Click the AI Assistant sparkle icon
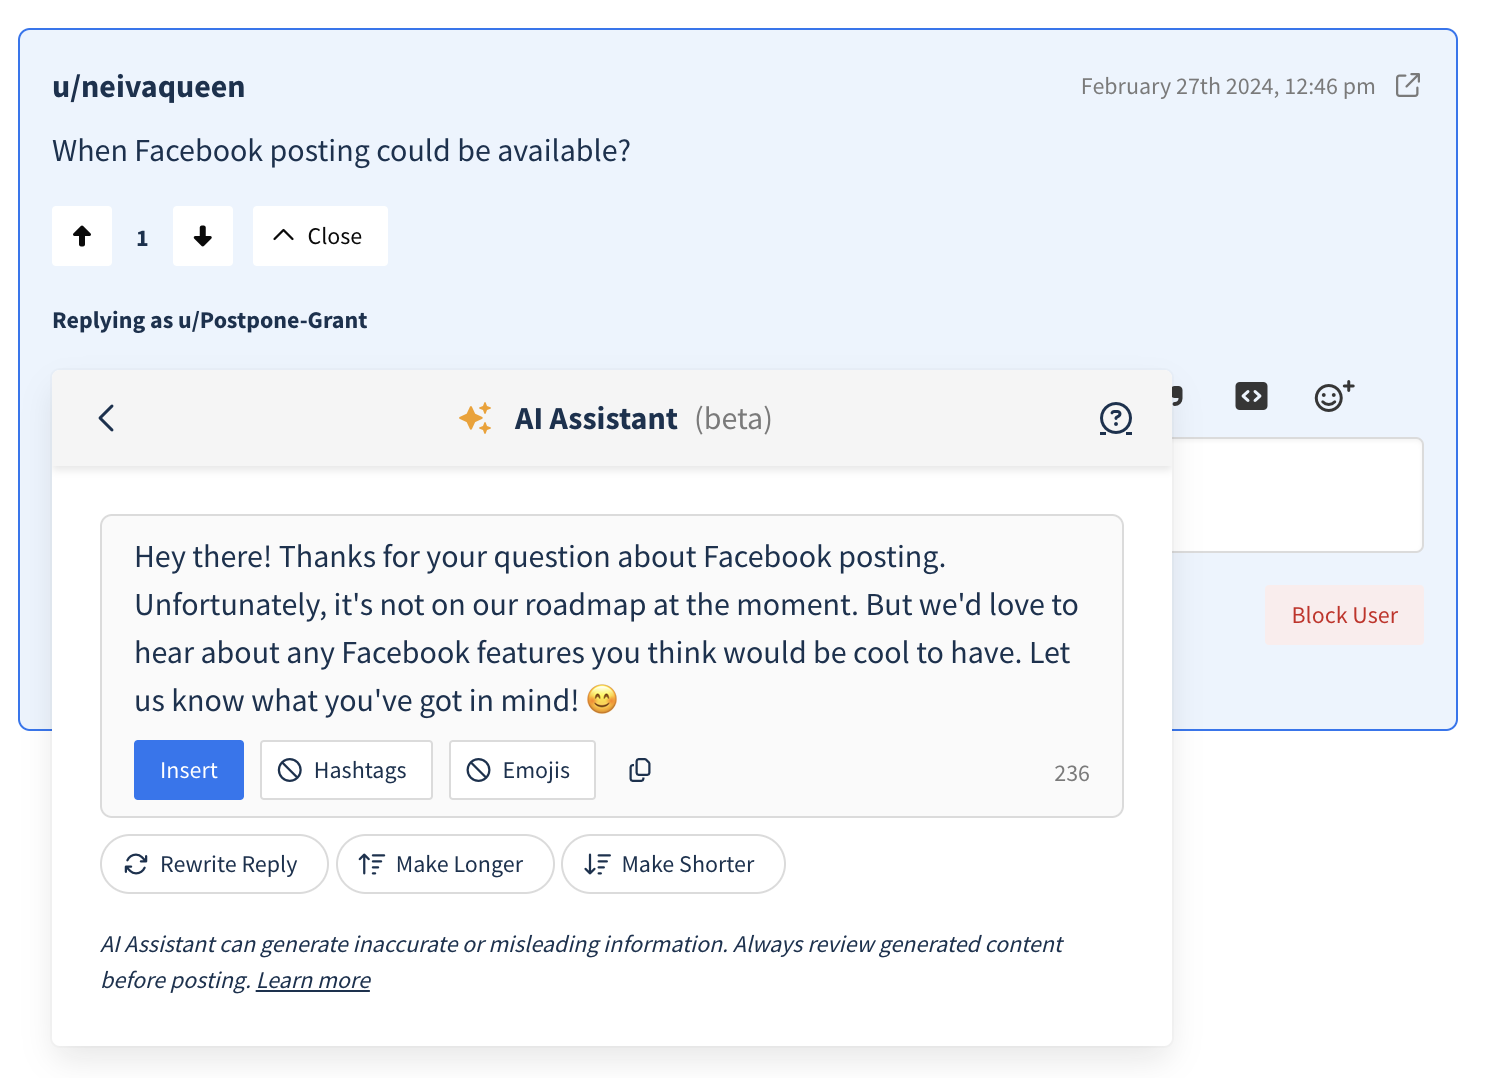1490x1078 pixels. [x=476, y=418]
